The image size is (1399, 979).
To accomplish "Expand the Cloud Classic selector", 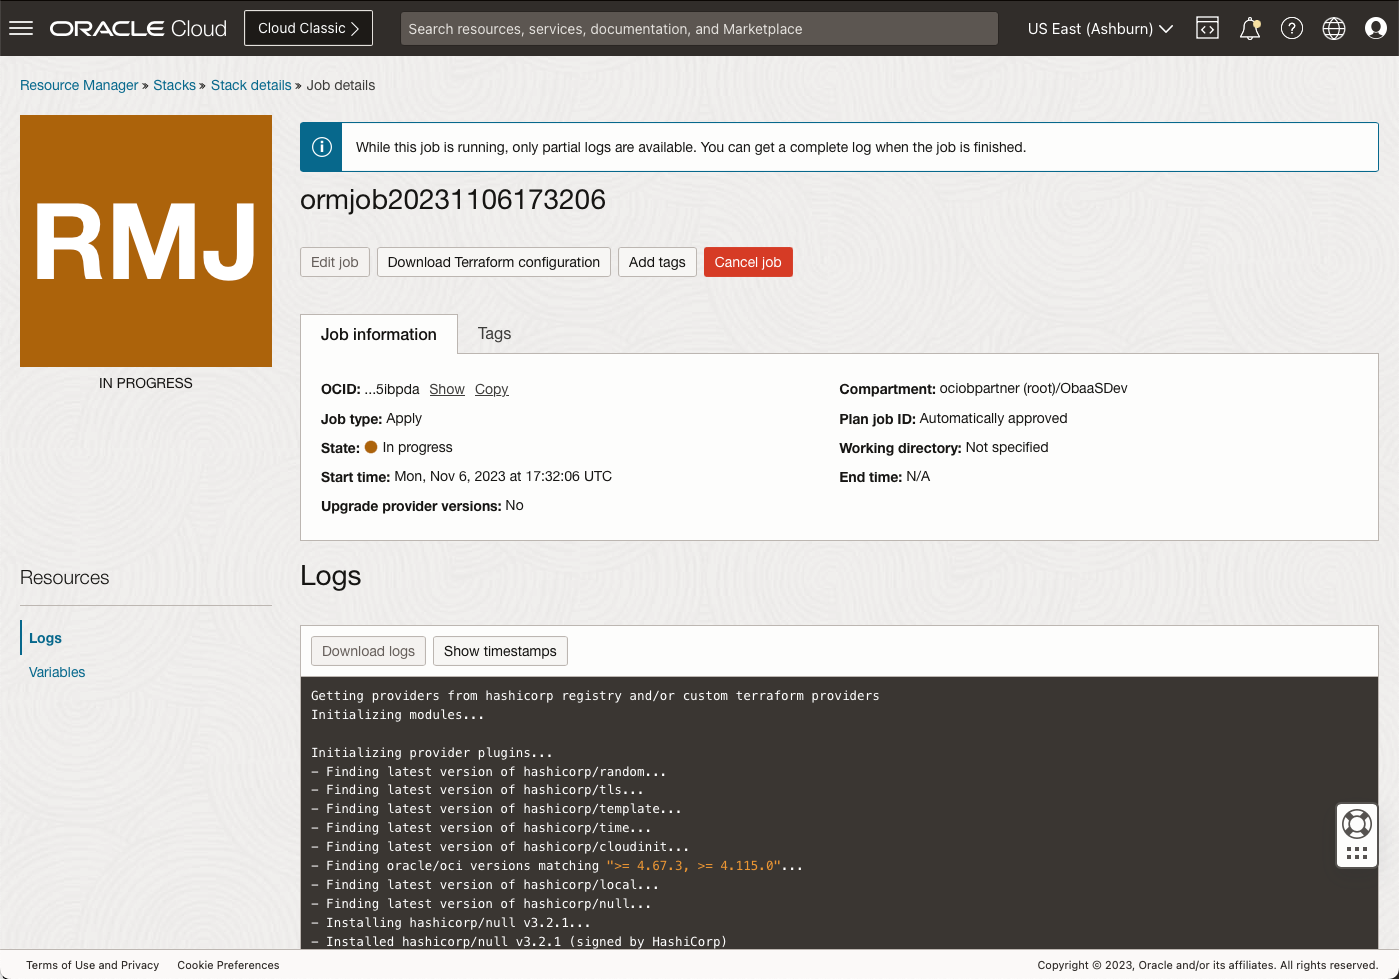I will click(x=308, y=27).
